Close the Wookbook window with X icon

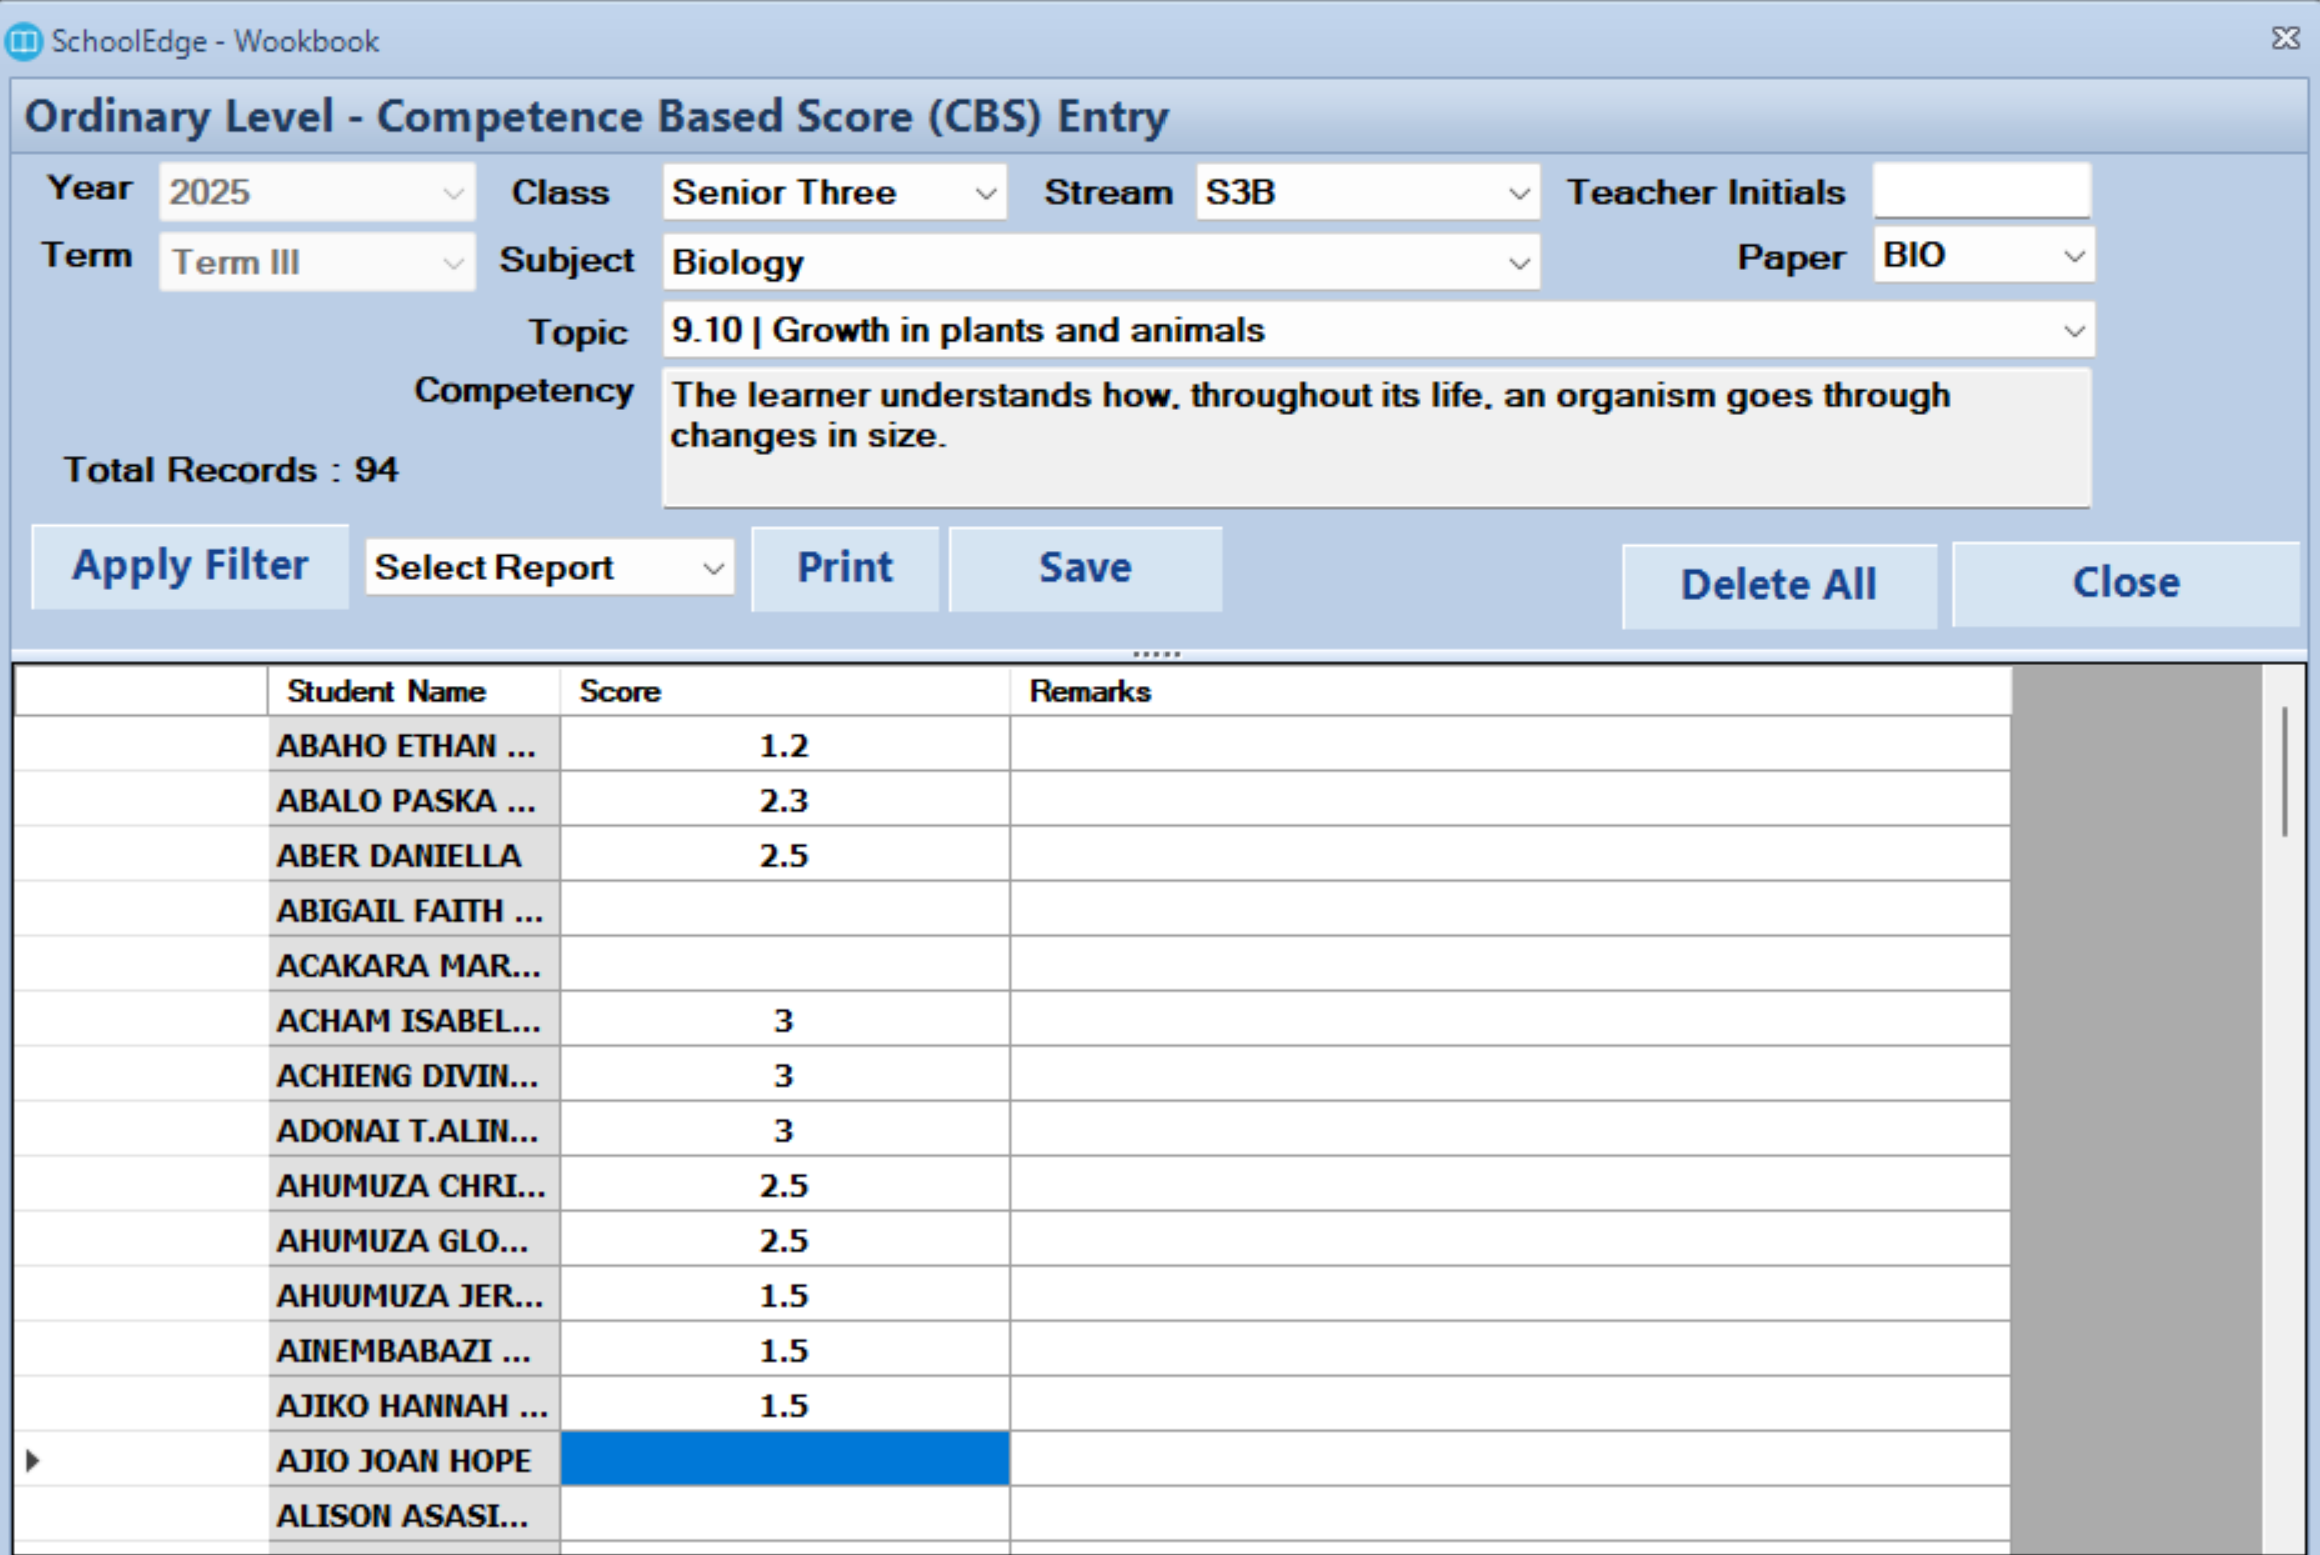coord(2285,39)
